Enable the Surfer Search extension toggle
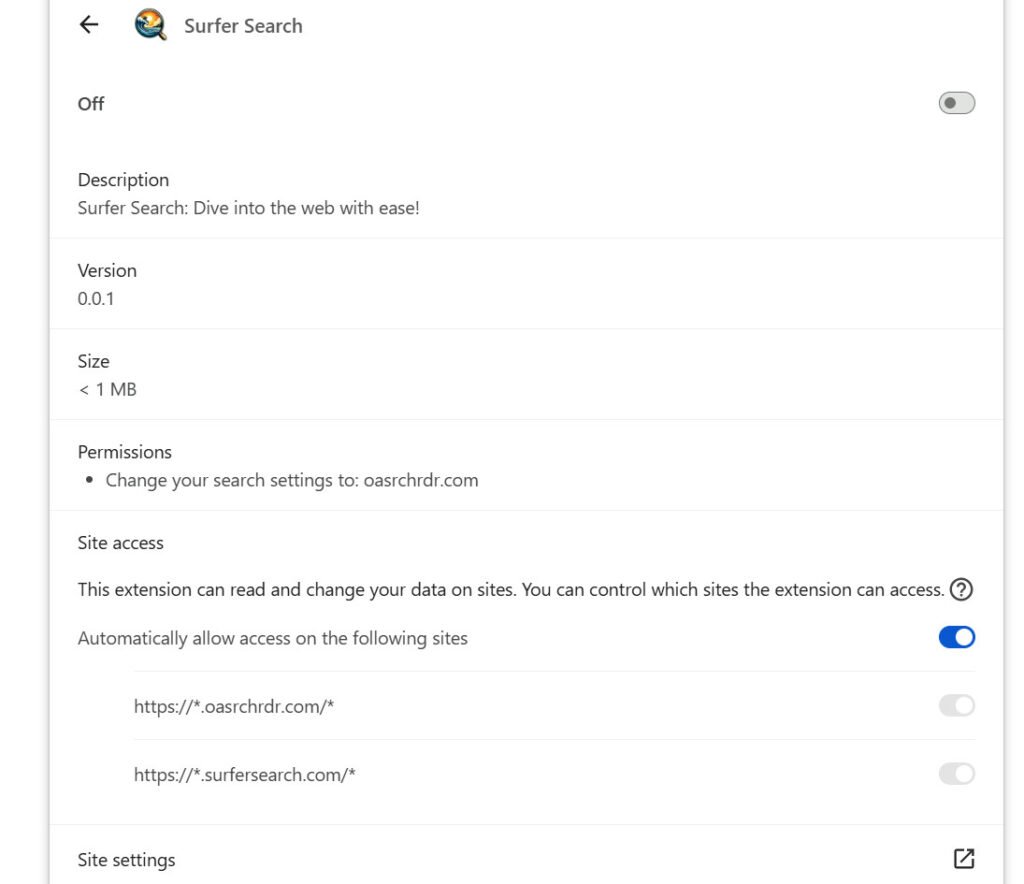 click(x=956, y=103)
